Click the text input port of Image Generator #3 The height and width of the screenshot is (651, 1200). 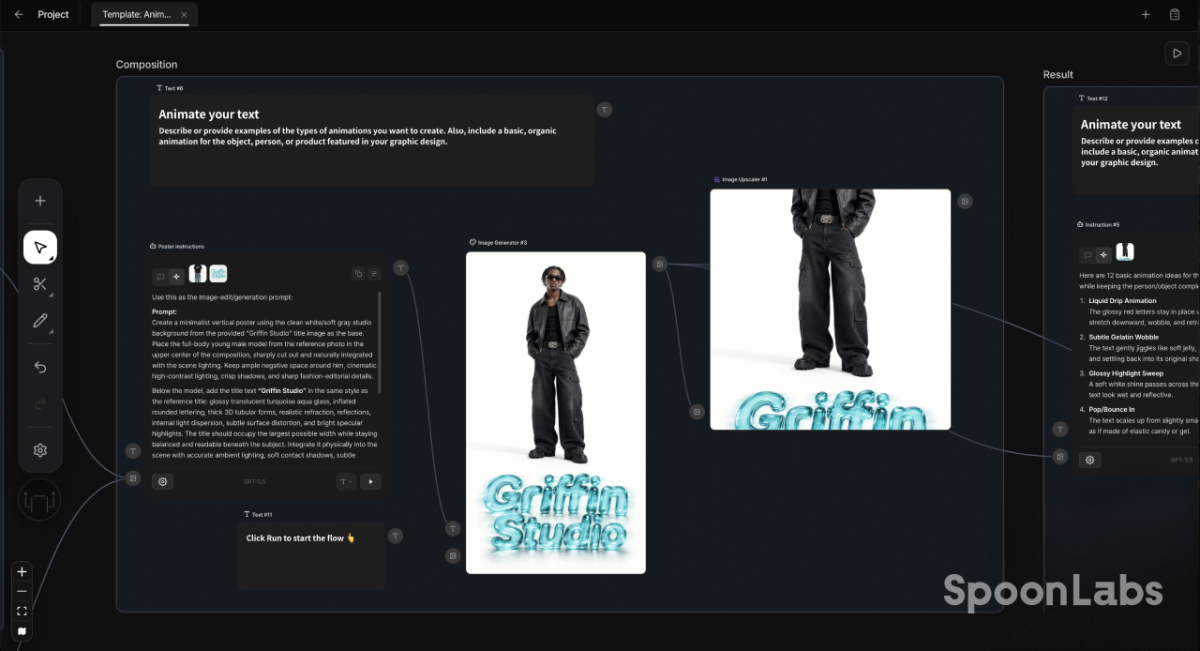452,528
